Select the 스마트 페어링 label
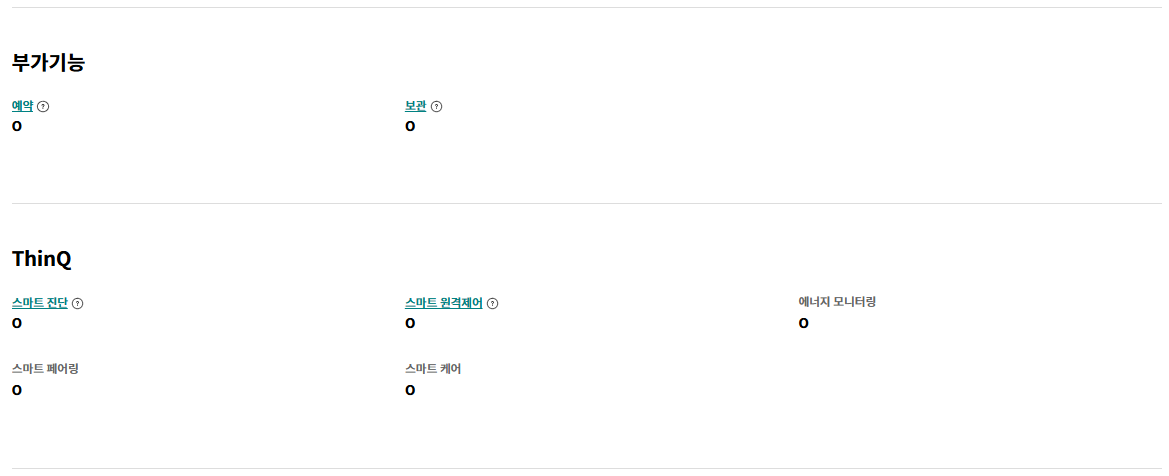Image resolution: width=1169 pixels, height=476 pixels. tap(45, 369)
